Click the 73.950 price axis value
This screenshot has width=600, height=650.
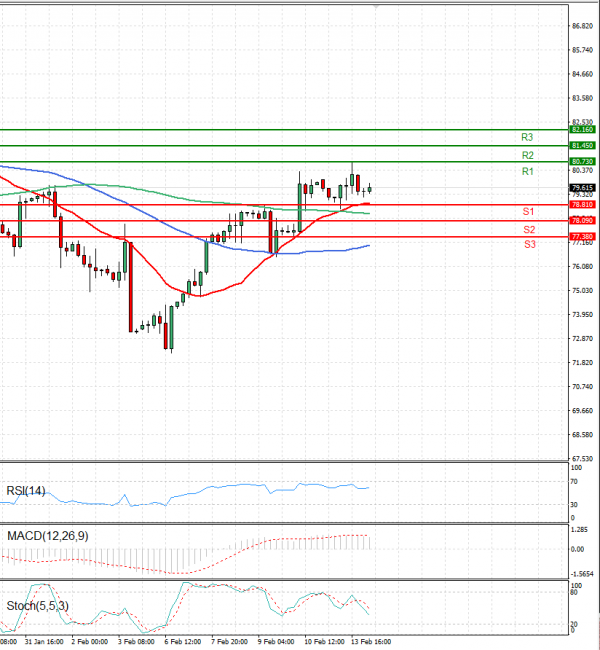(583, 315)
